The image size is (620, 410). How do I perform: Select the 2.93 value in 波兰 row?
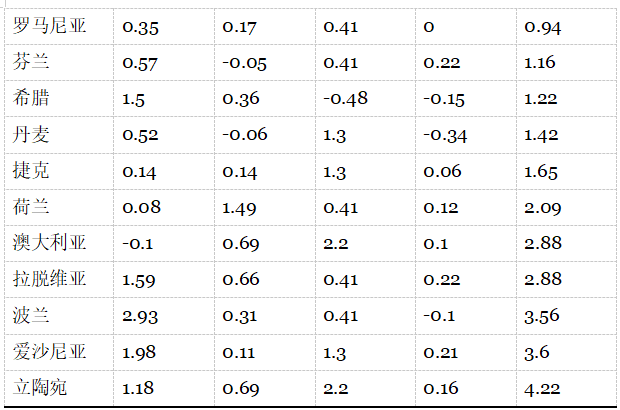(x=140, y=315)
